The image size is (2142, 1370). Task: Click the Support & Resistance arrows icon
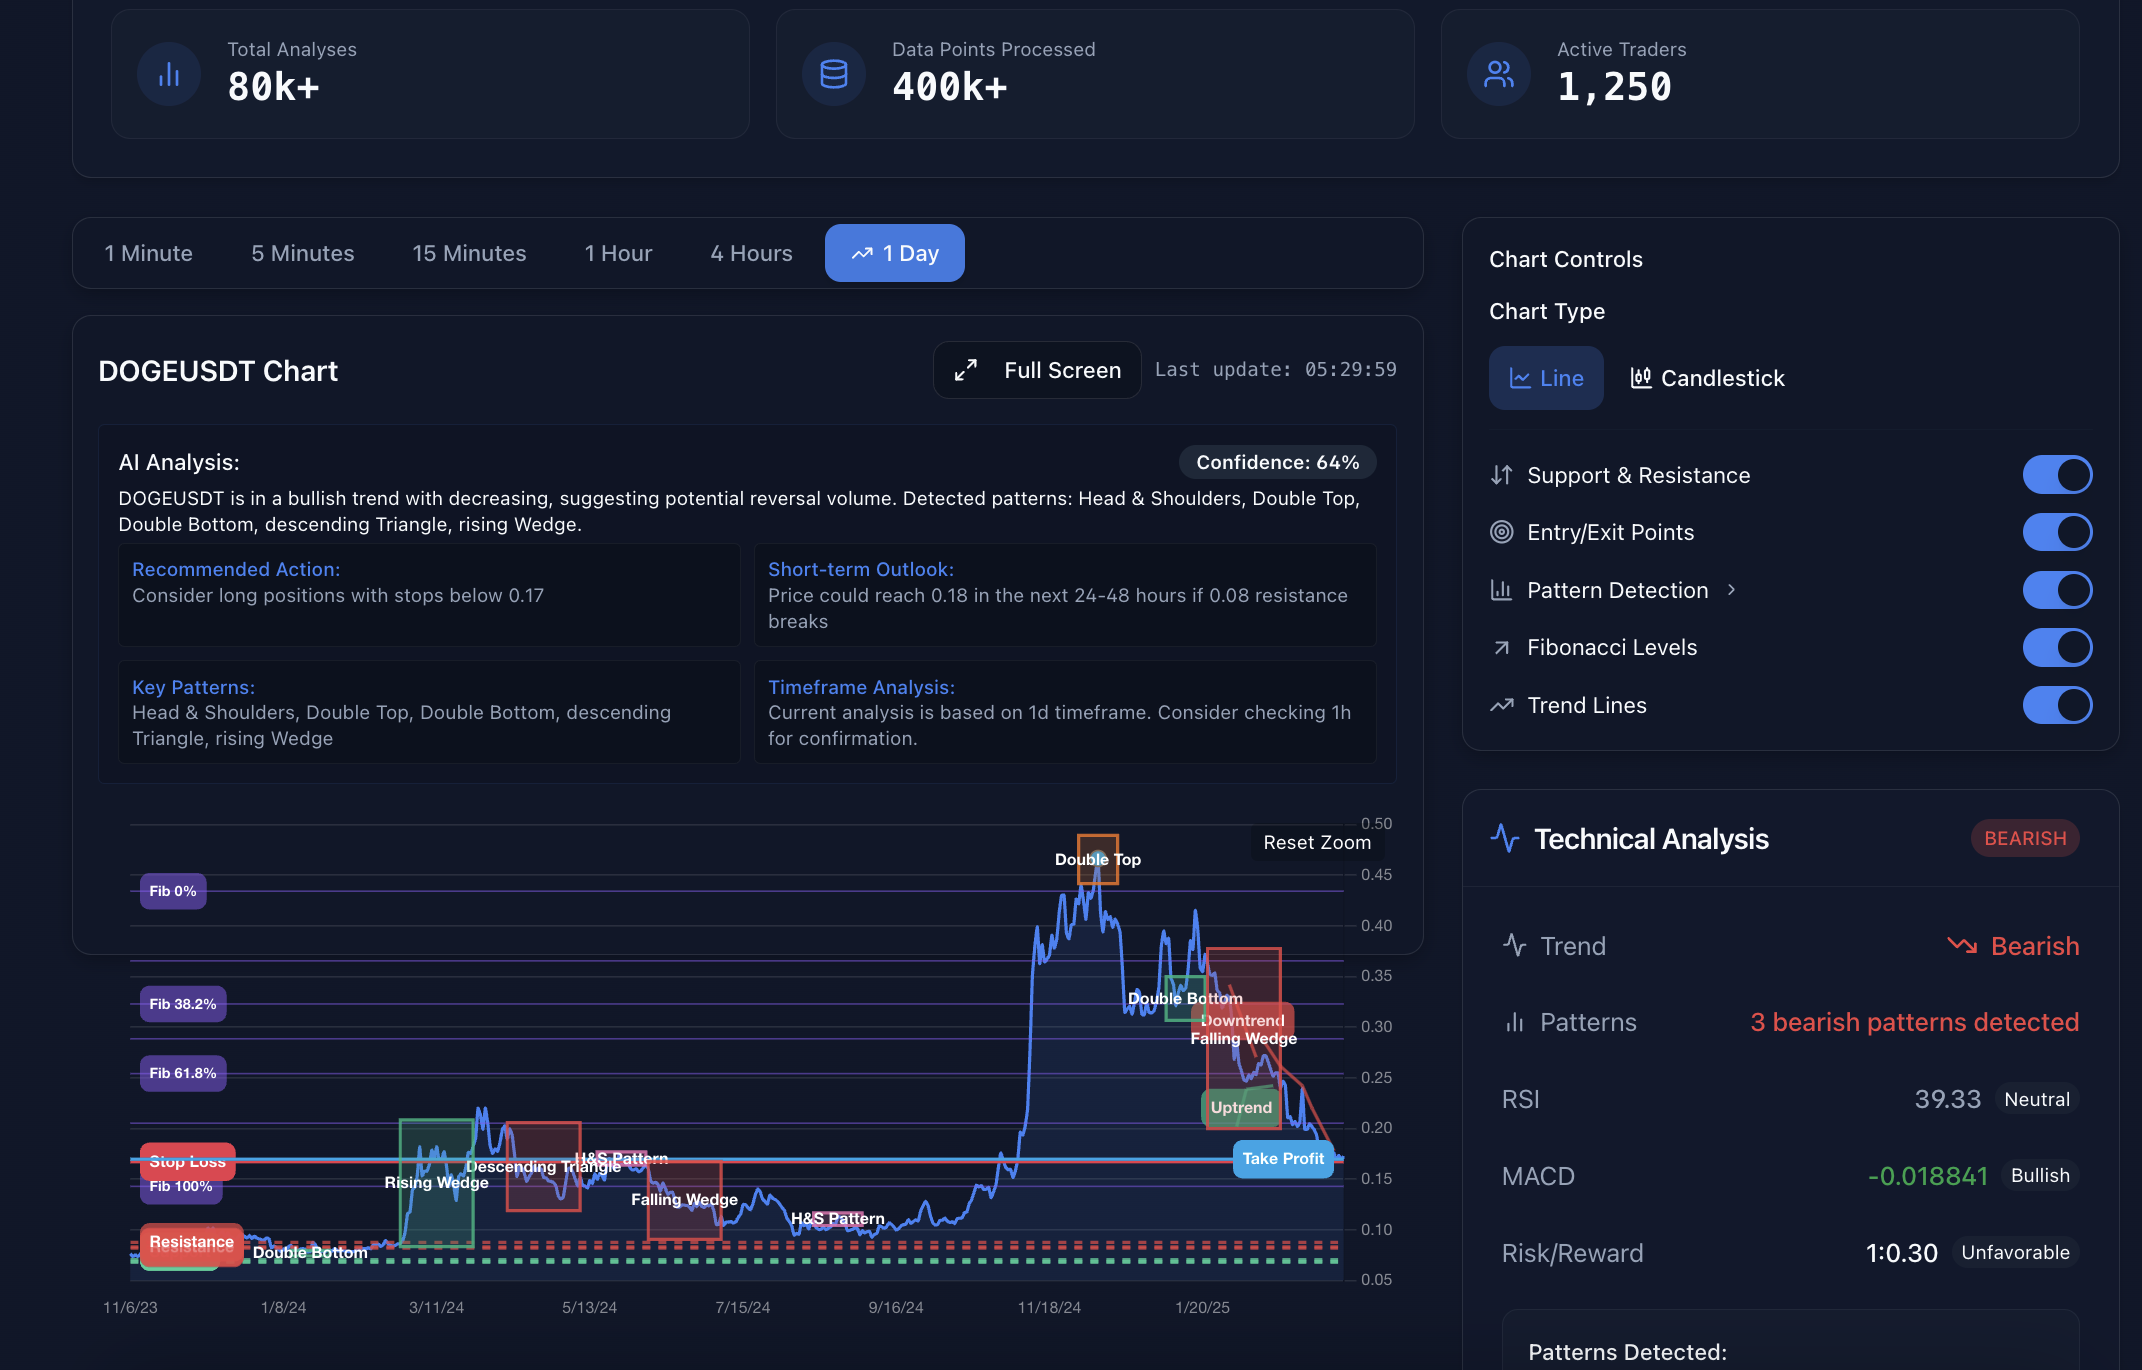[1501, 475]
